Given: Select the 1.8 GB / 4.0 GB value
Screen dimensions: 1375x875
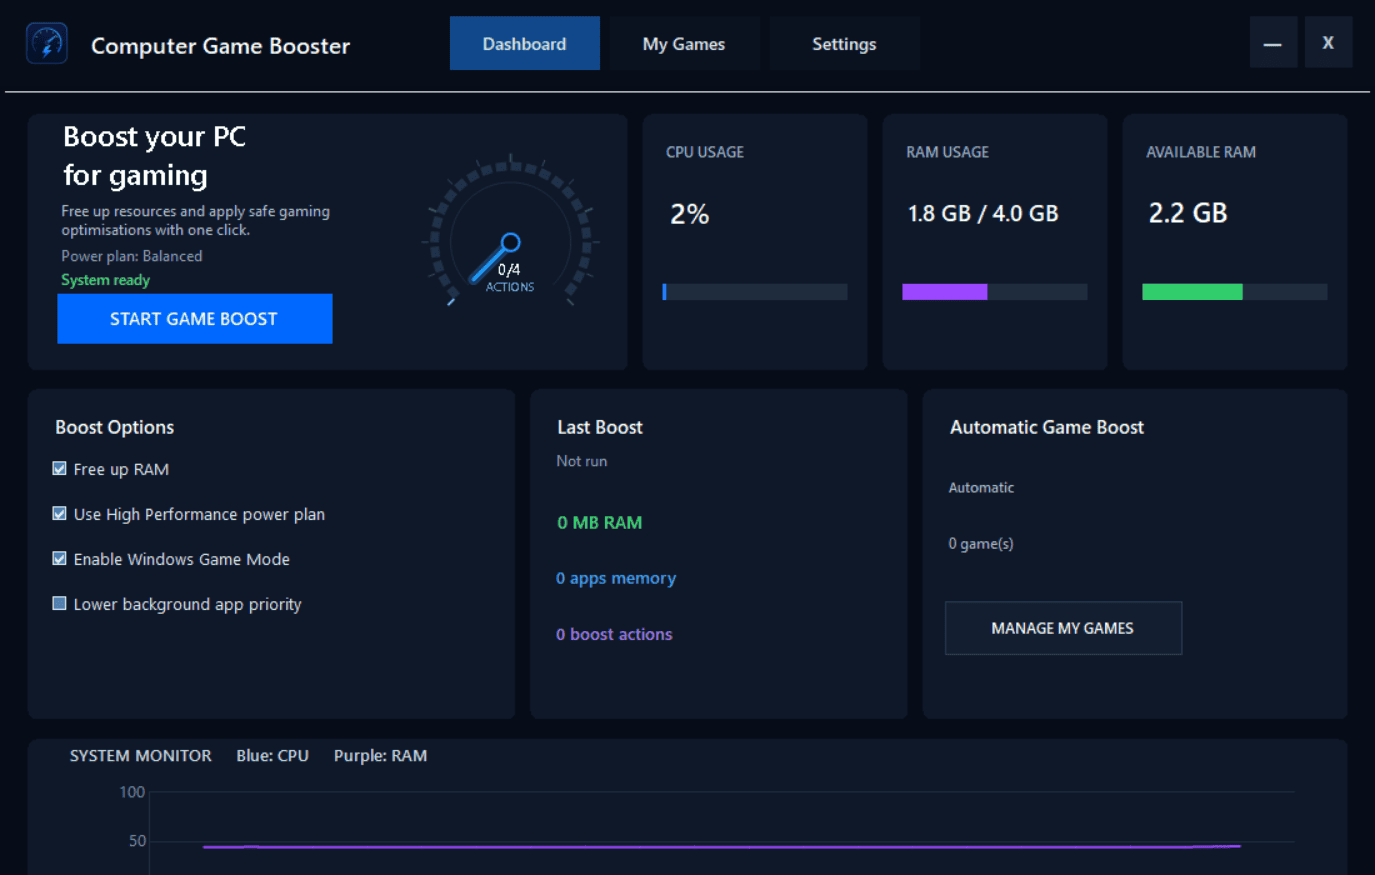Looking at the screenshot, I should (x=983, y=214).
